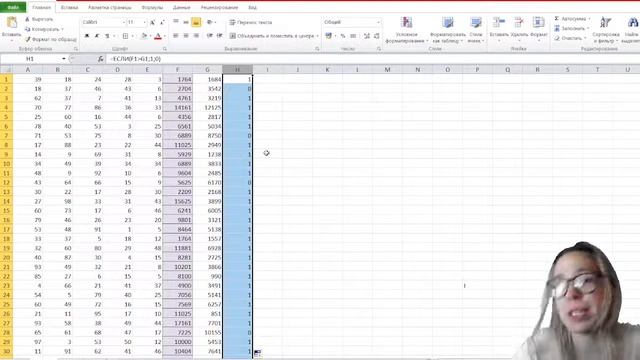Image resolution: width=640 pixels, height=360 pixels.
Task: Click Merge and Center (Объединить и поместить в центре)
Action: (x=271, y=36)
